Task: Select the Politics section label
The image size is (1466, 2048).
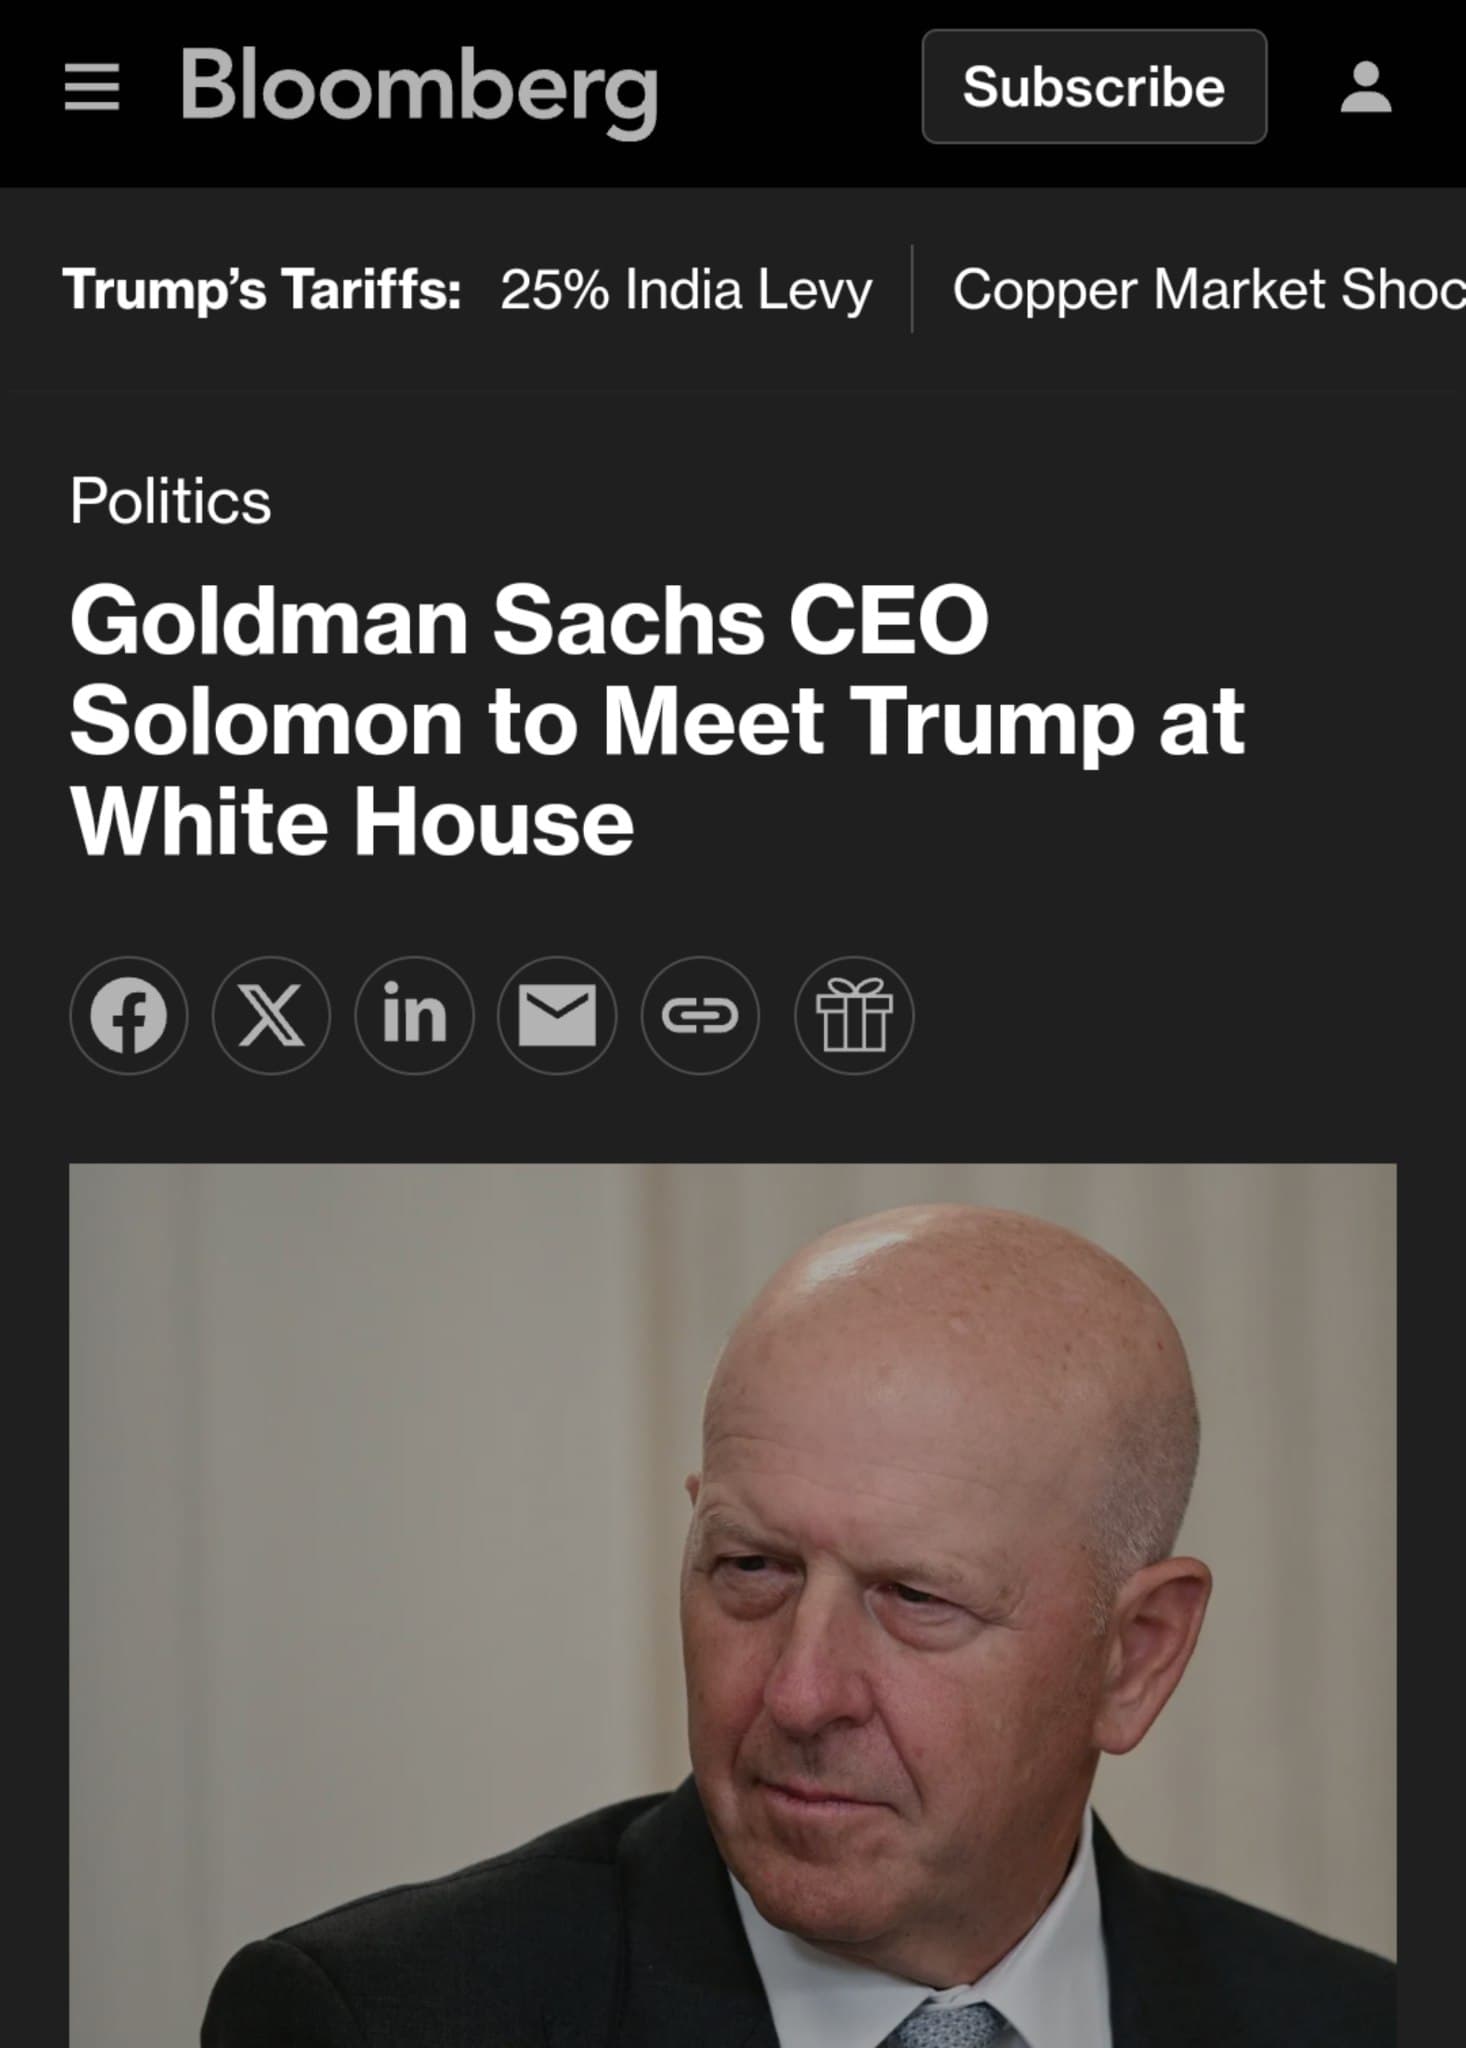Action: pyautogui.click(x=170, y=503)
